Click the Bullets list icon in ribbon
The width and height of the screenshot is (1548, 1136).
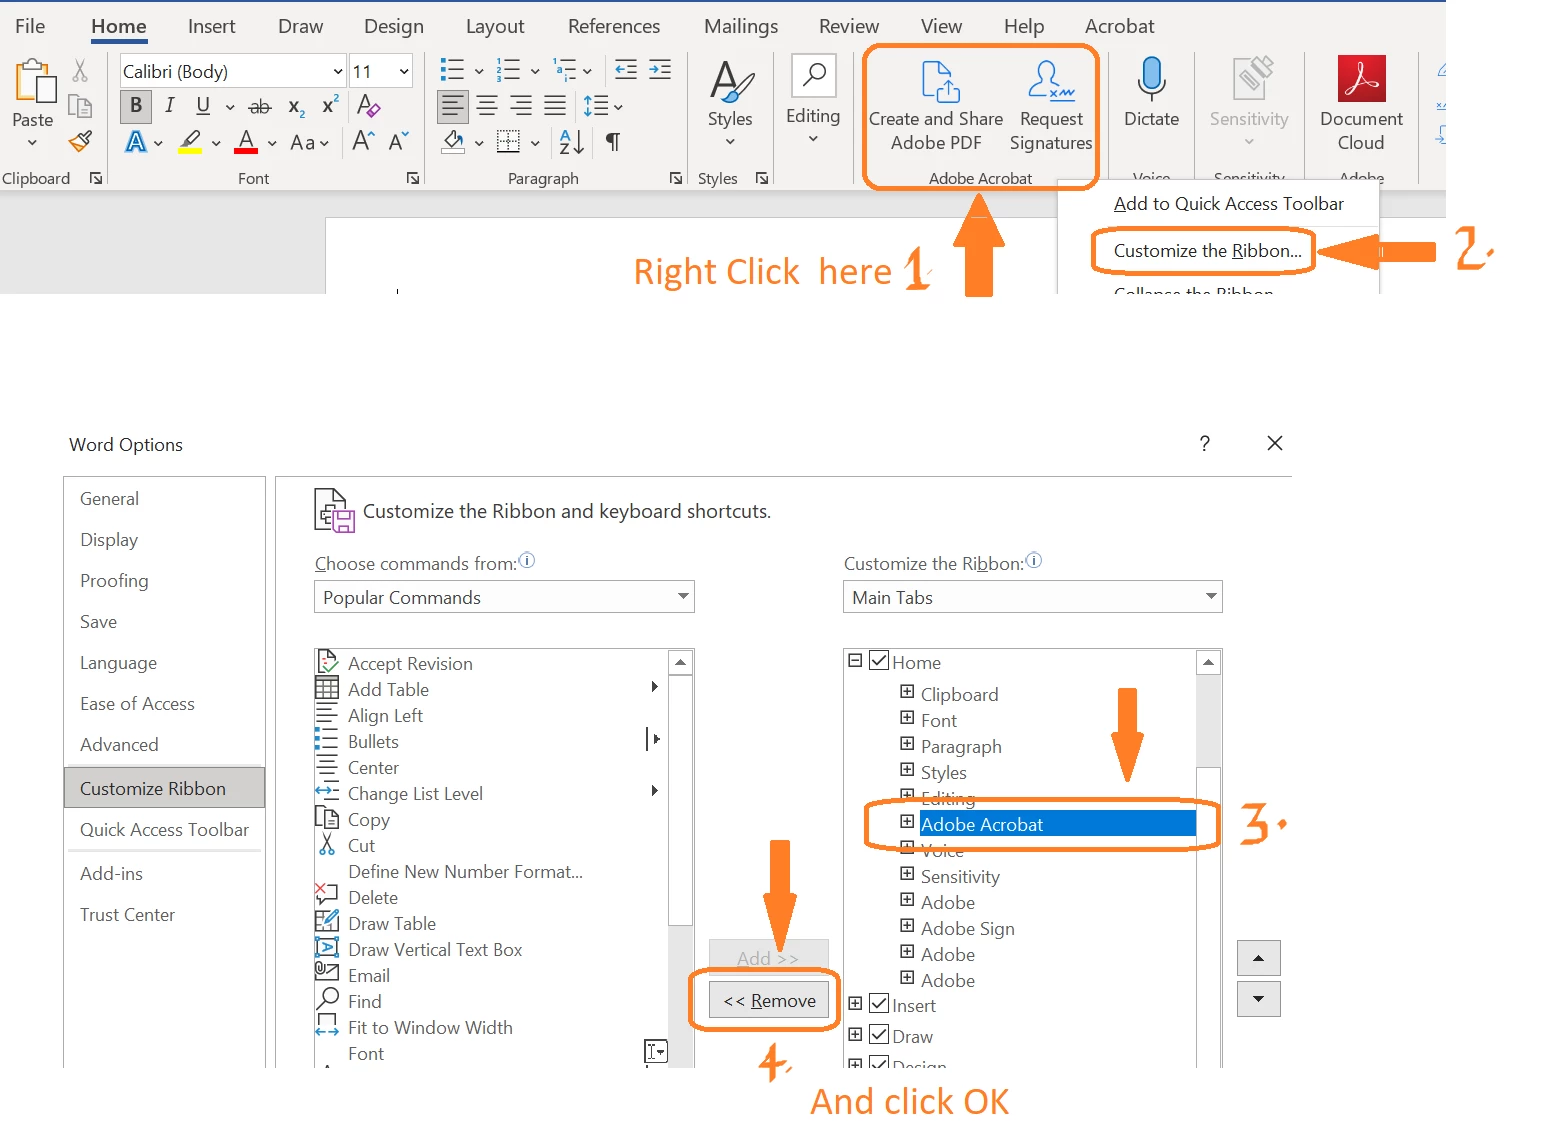coord(452,70)
